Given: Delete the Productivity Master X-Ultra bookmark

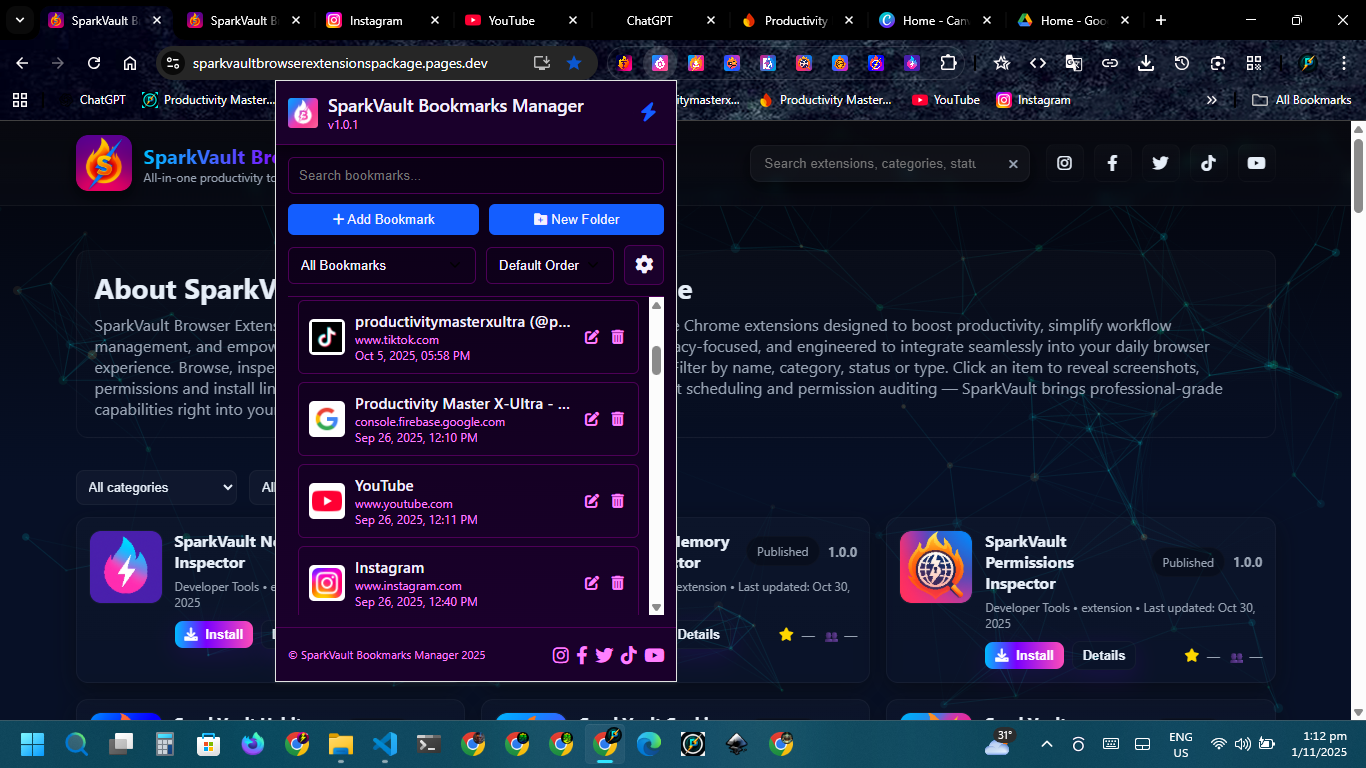Looking at the screenshot, I should (x=617, y=419).
